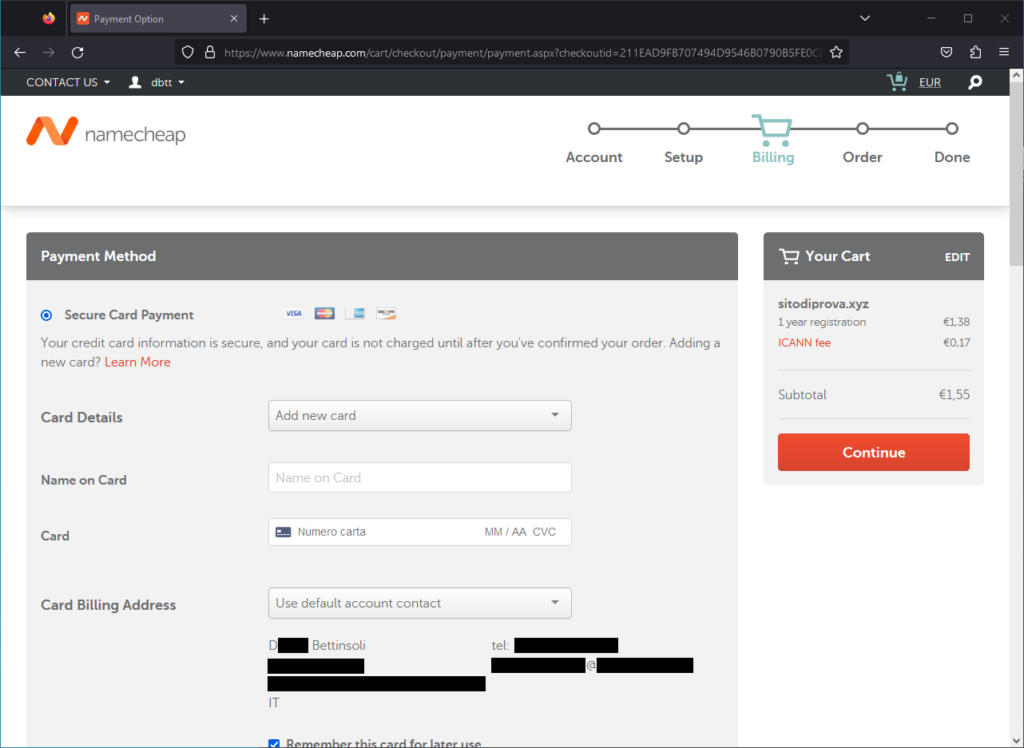Click EDIT in Your Cart
Image resolution: width=1024 pixels, height=748 pixels.
(957, 257)
